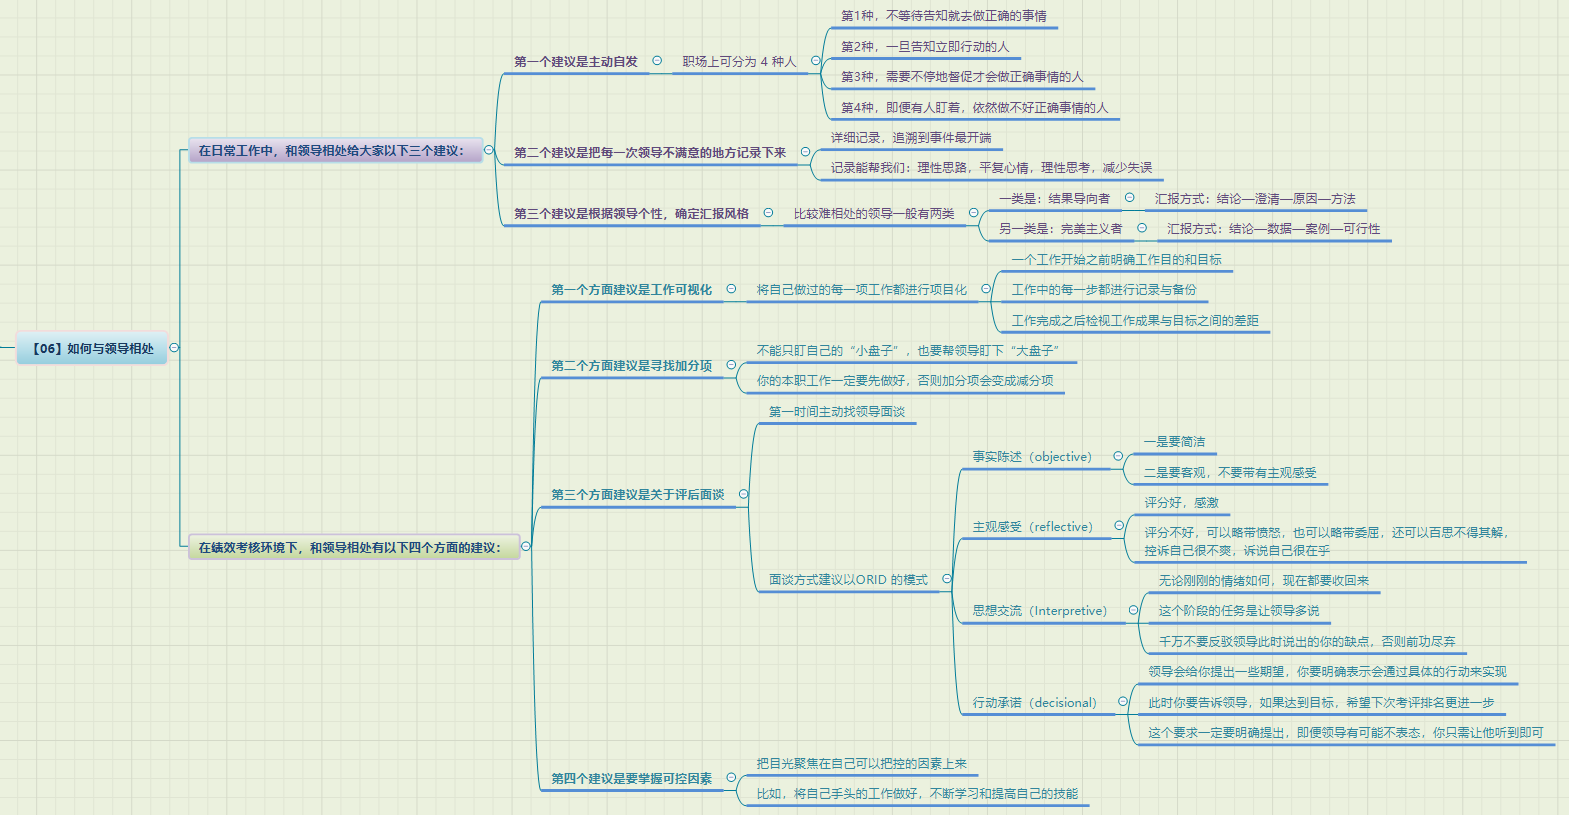Select topic 在绩效考核环境下，和领导相处有以下四个方面的建议
The height and width of the screenshot is (815, 1569).
(354, 547)
